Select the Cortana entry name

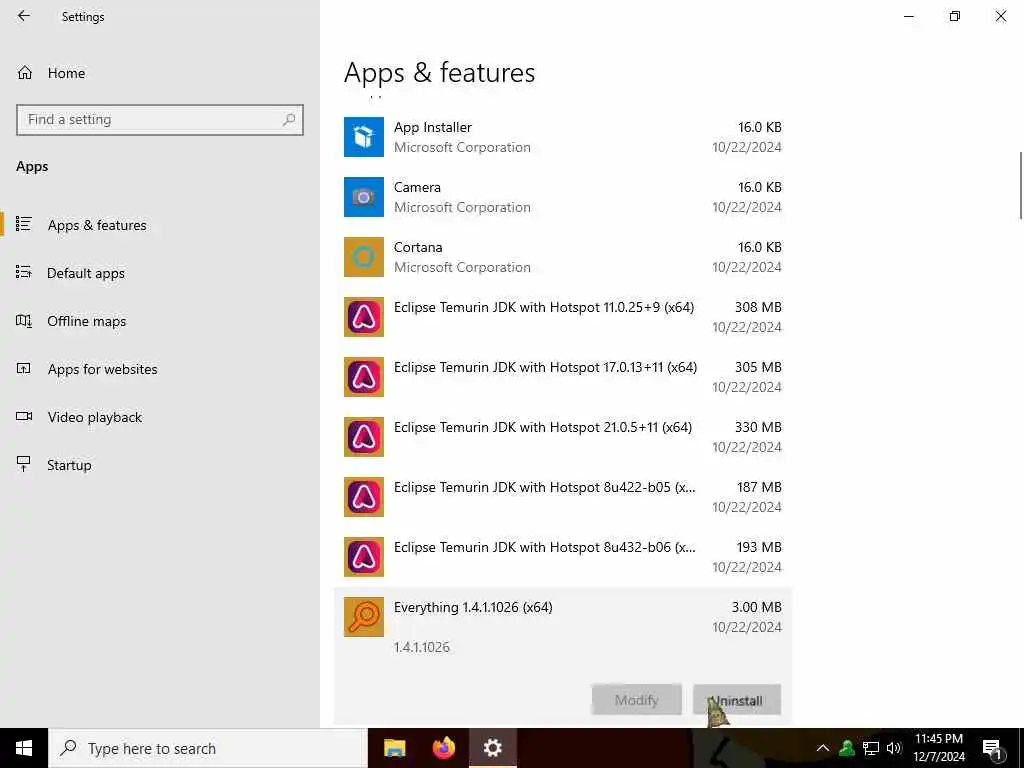click(418, 248)
